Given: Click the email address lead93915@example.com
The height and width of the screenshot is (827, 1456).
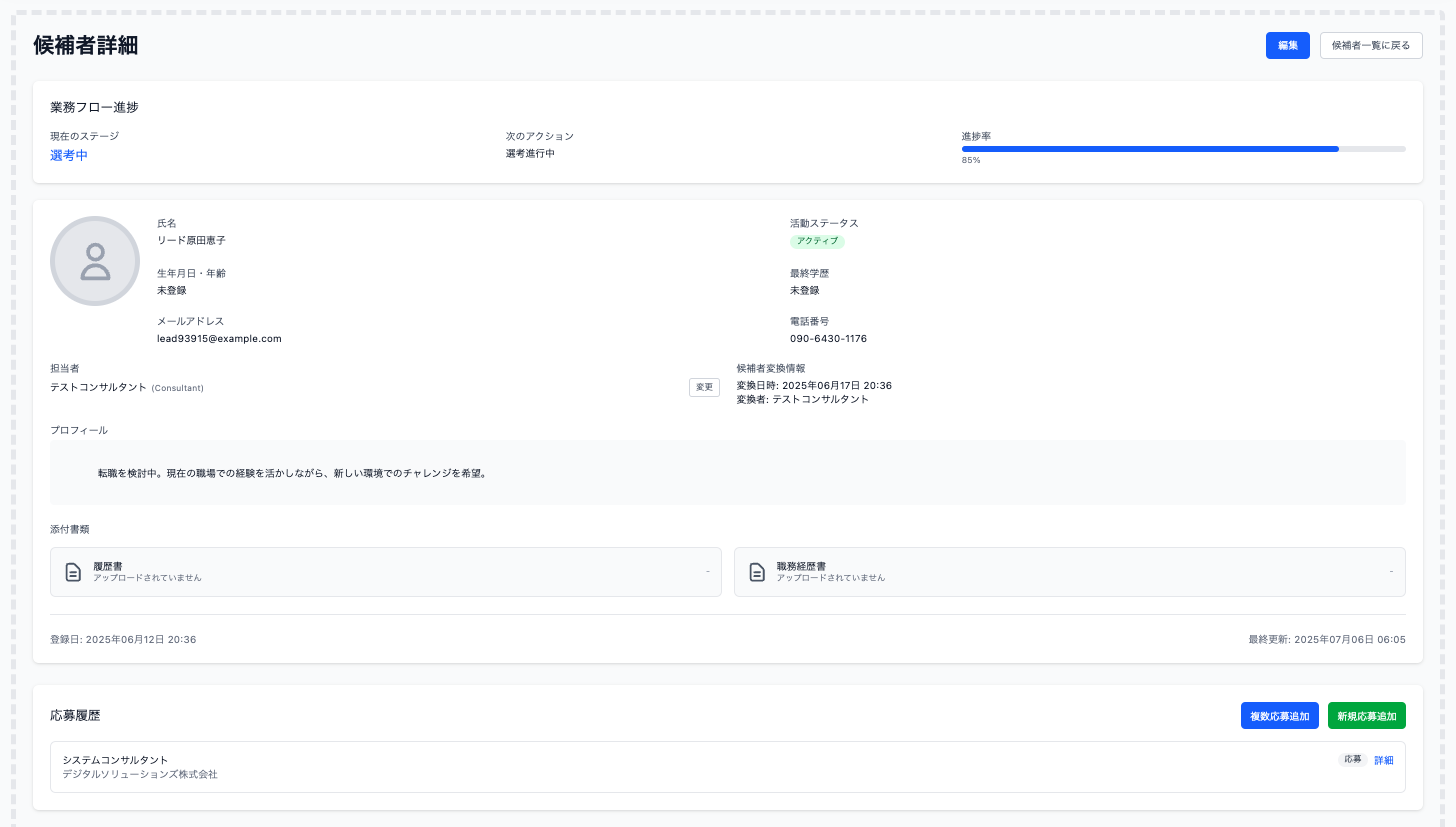Looking at the screenshot, I should (219, 339).
